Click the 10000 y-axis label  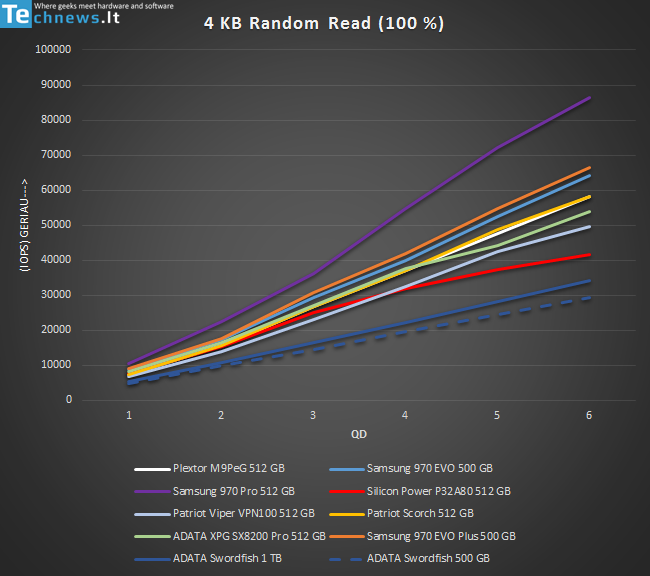(x=56, y=365)
